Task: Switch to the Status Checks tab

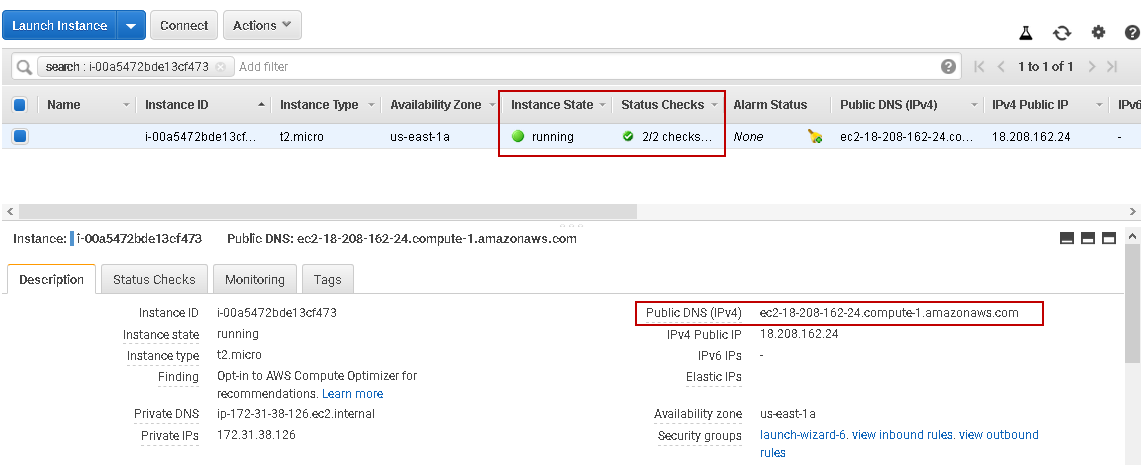Action: pyautogui.click(x=155, y=280)
